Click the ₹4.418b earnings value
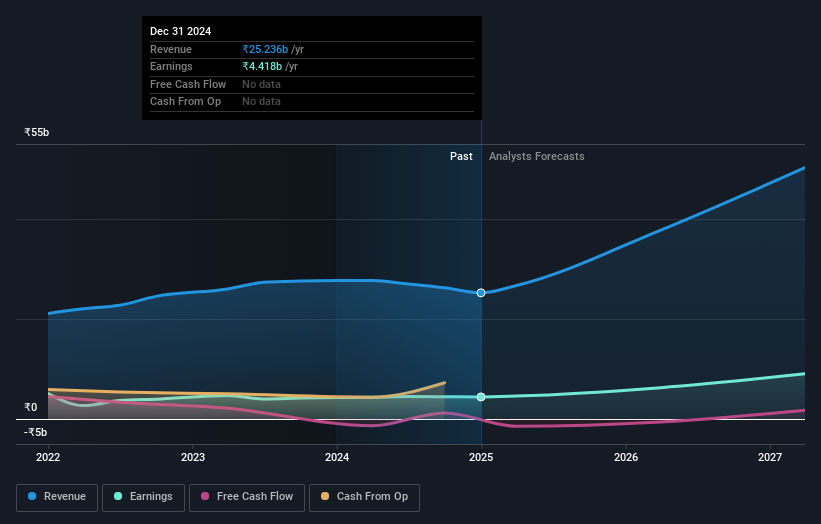 262,66
